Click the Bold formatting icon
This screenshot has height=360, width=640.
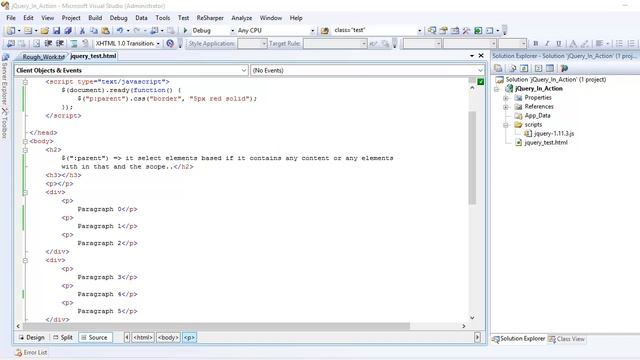coord(536,44)
